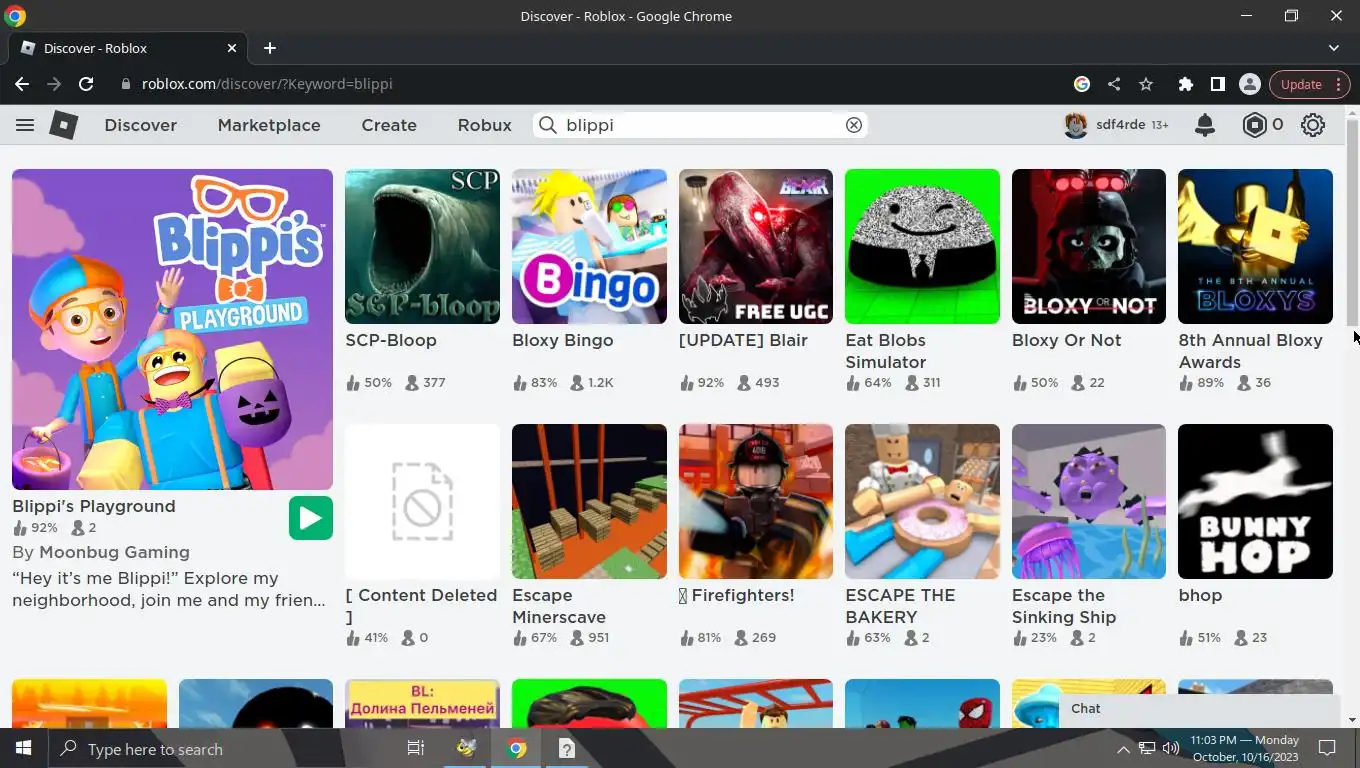Open the Blippi's Playground large thumbnail
Screen dimensions: 1360x768
pos(172,329)
